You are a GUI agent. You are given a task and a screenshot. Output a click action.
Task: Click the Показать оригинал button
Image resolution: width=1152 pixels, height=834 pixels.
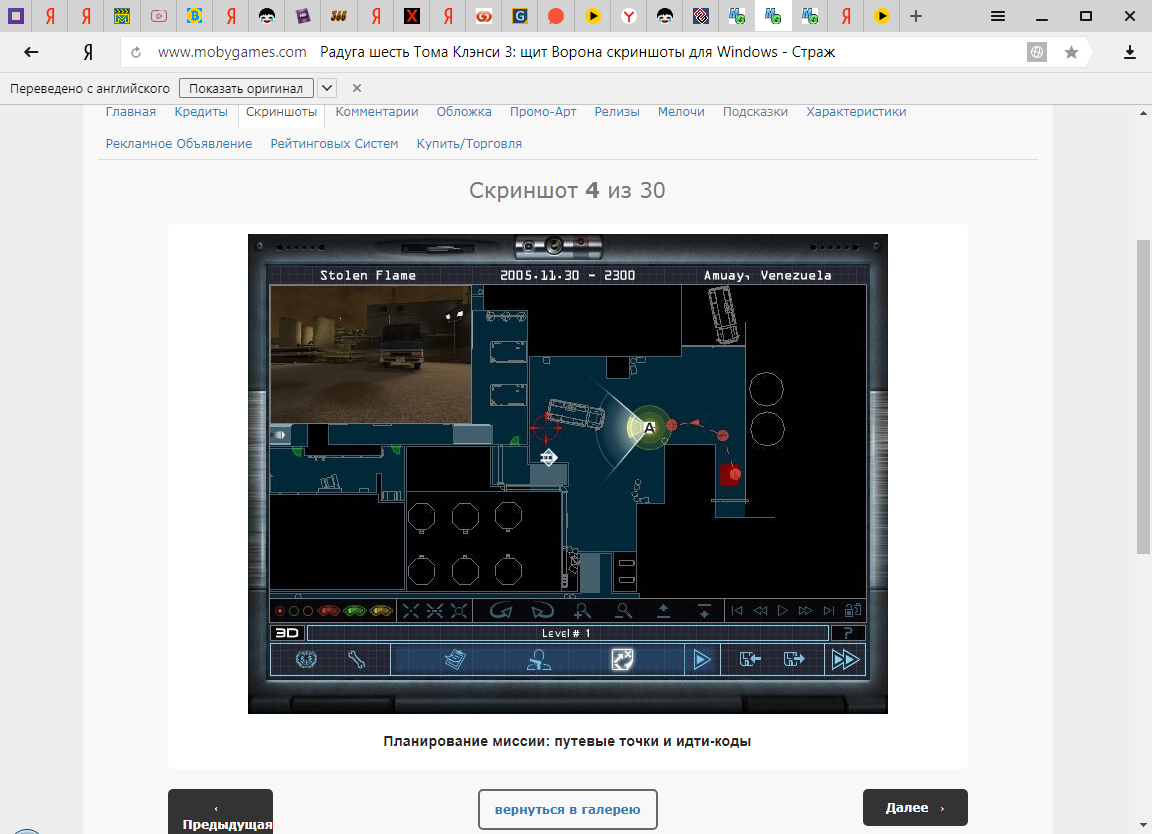pos(246,88)
